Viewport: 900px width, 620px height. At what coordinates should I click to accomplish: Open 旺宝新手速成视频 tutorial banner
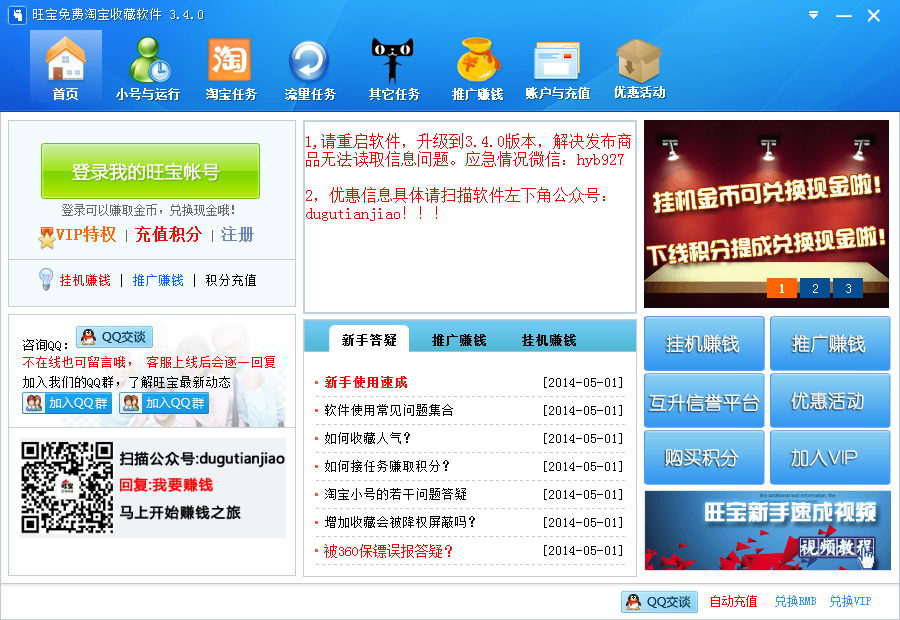click(x=767, y=530)
